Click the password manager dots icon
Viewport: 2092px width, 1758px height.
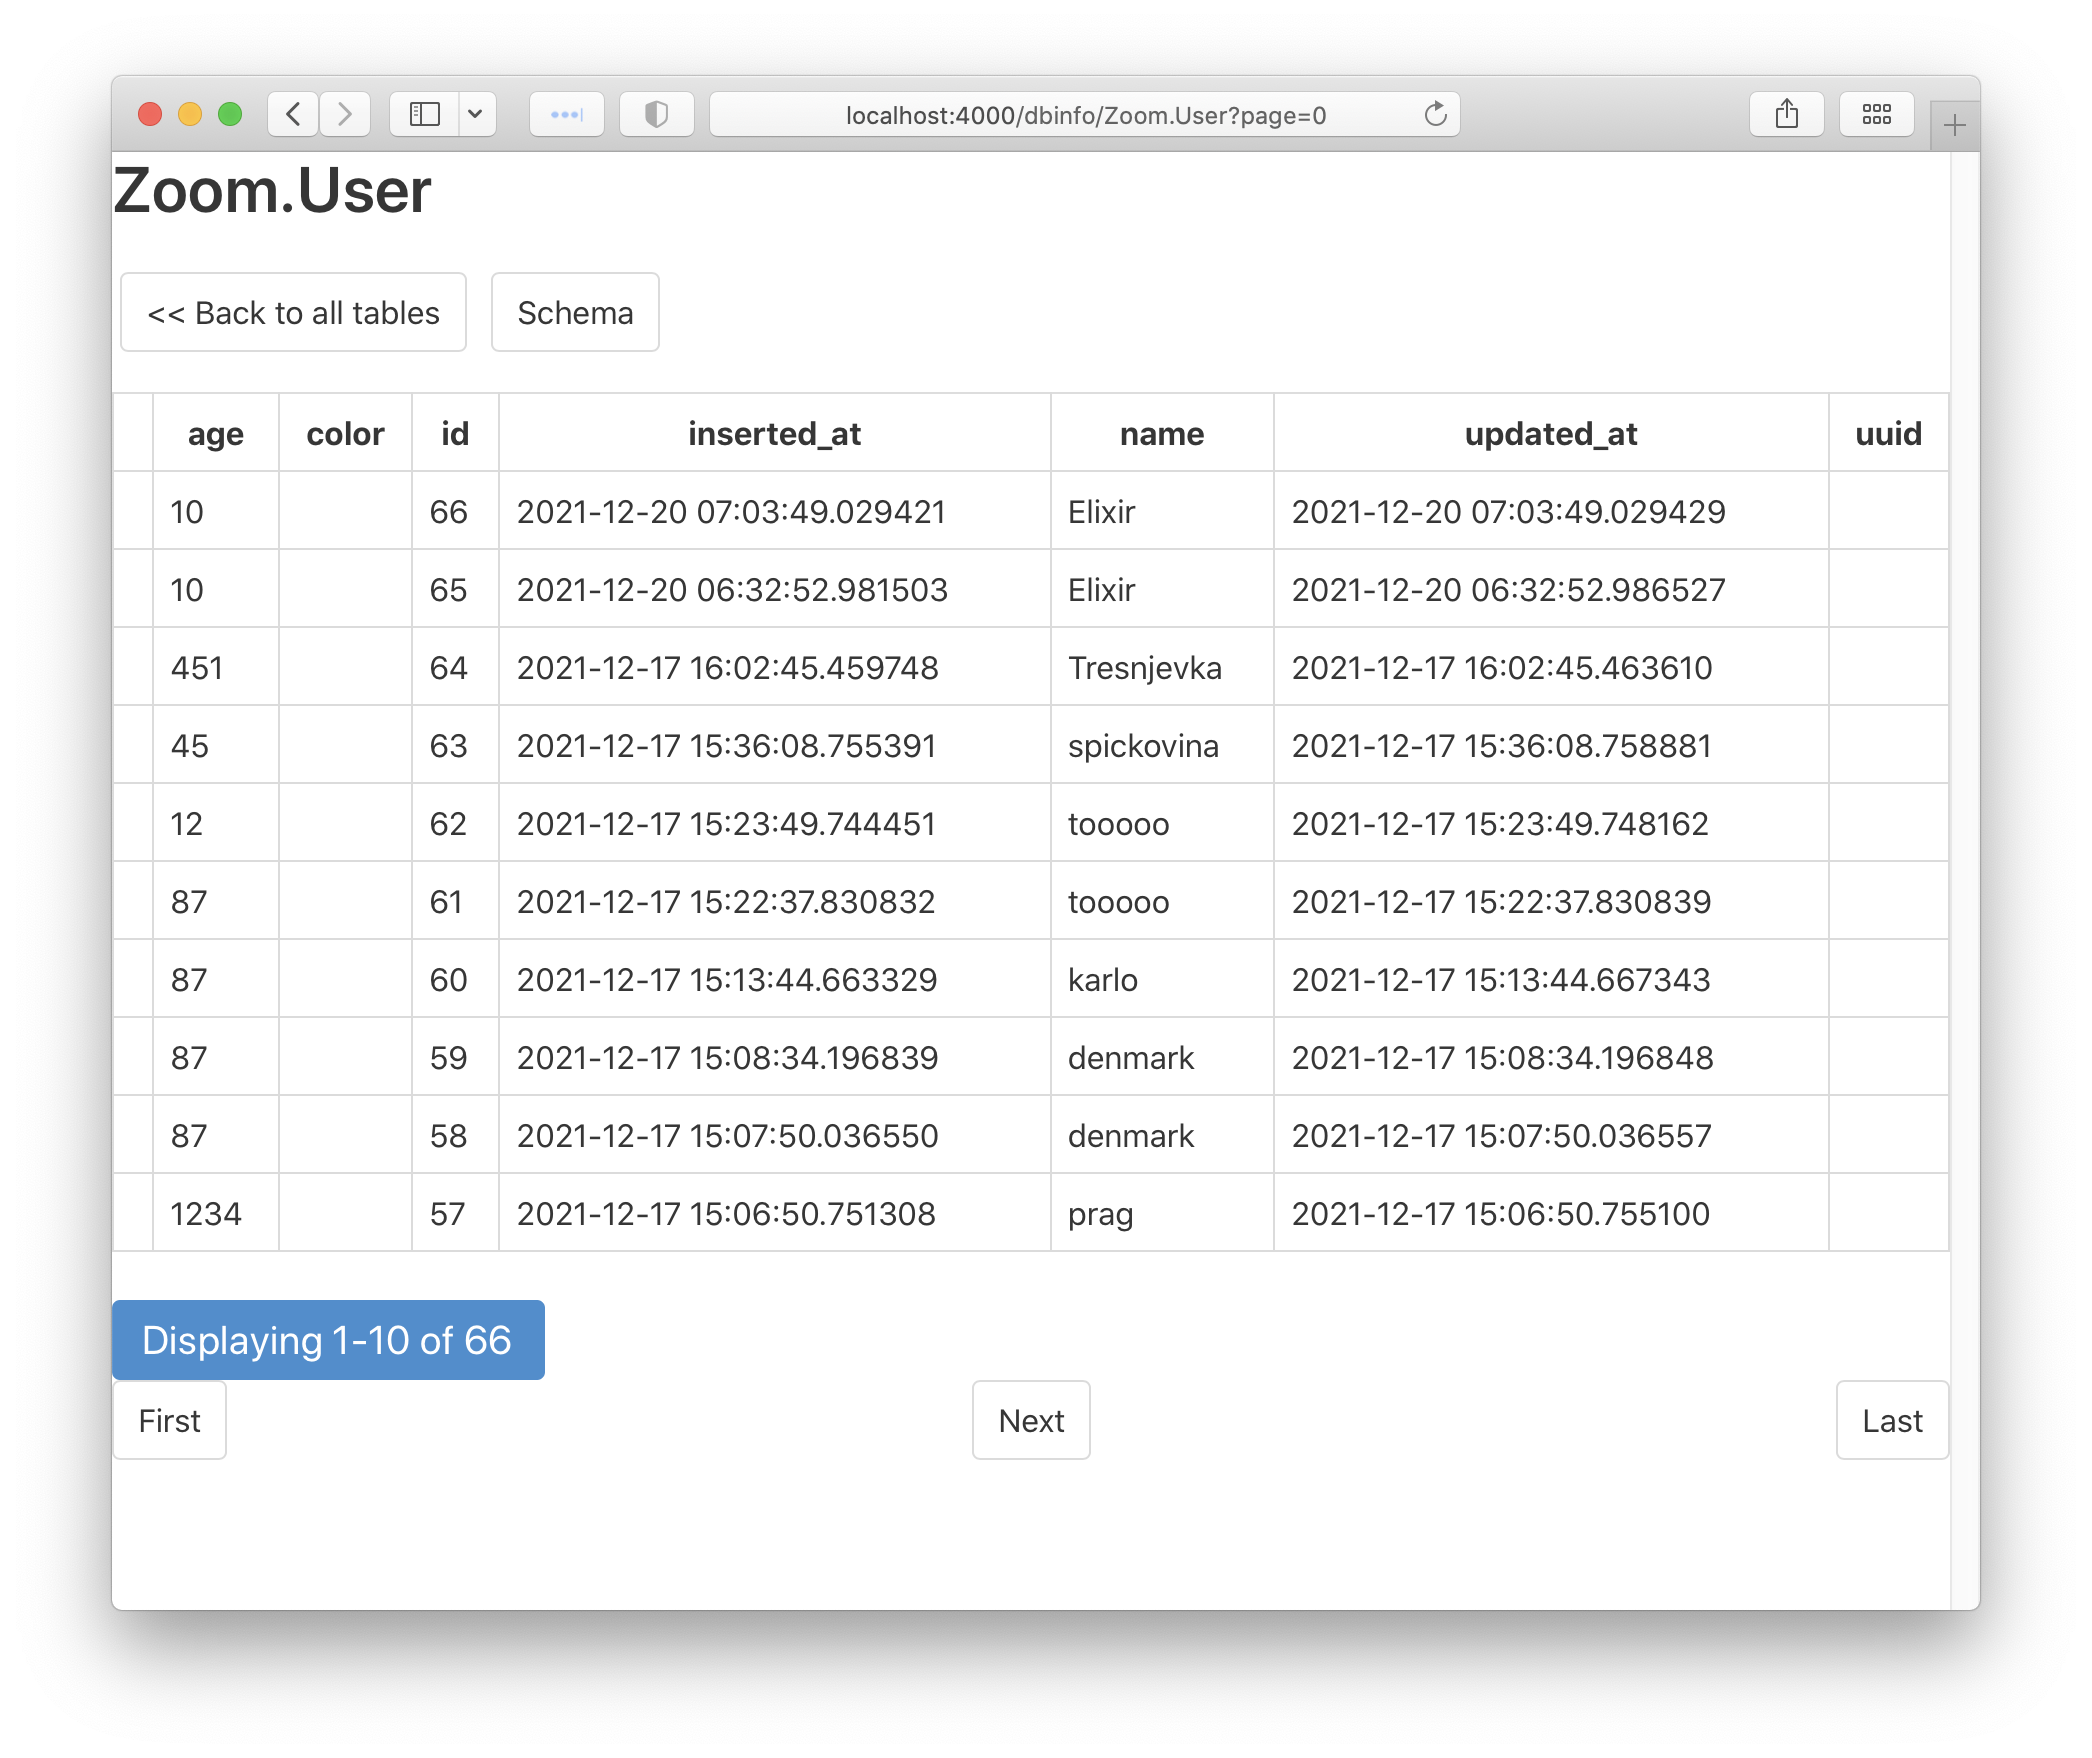click(x=566, y=114)
